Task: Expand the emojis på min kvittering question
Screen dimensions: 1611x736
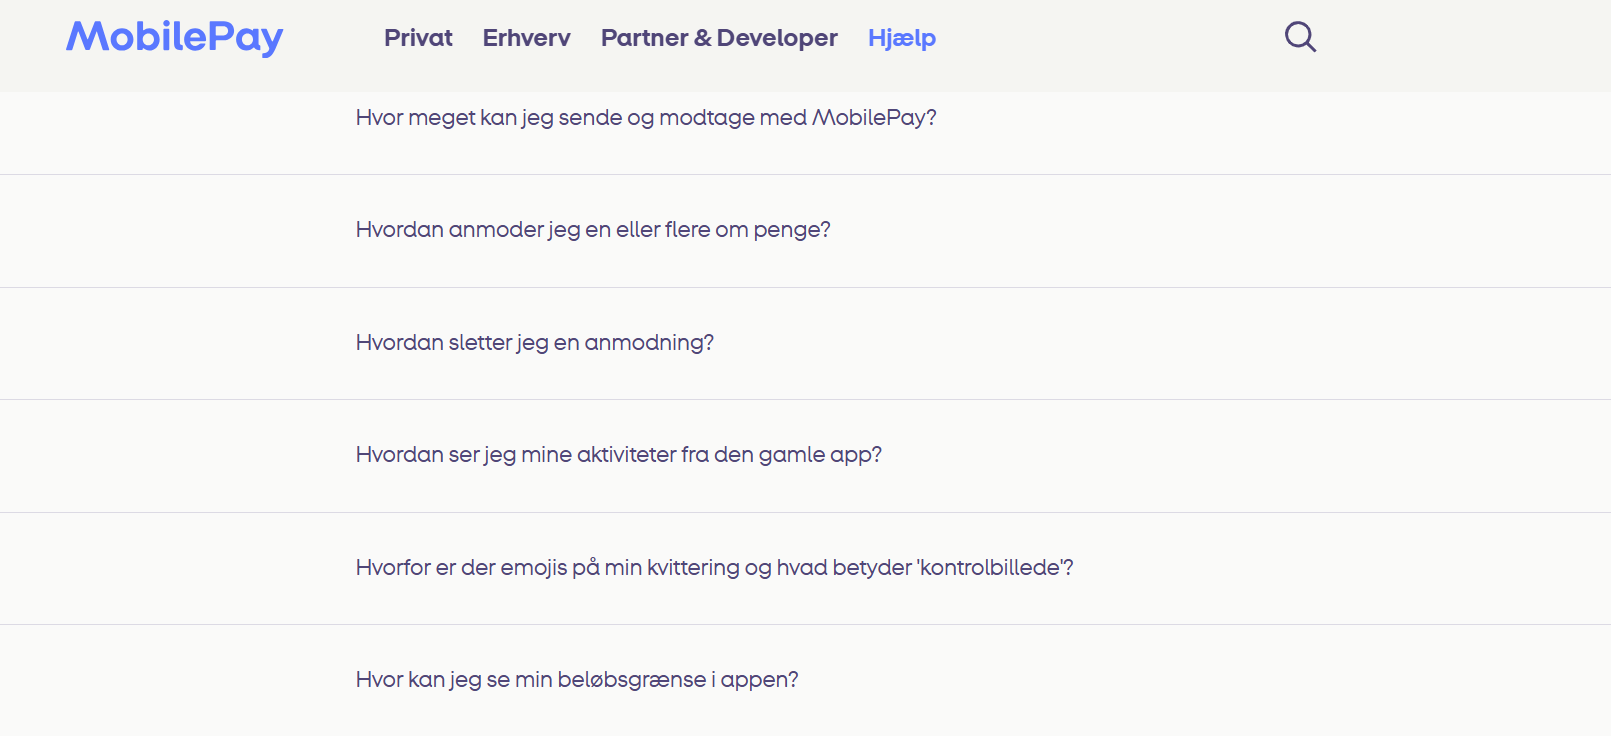Action: click(714, 568)
